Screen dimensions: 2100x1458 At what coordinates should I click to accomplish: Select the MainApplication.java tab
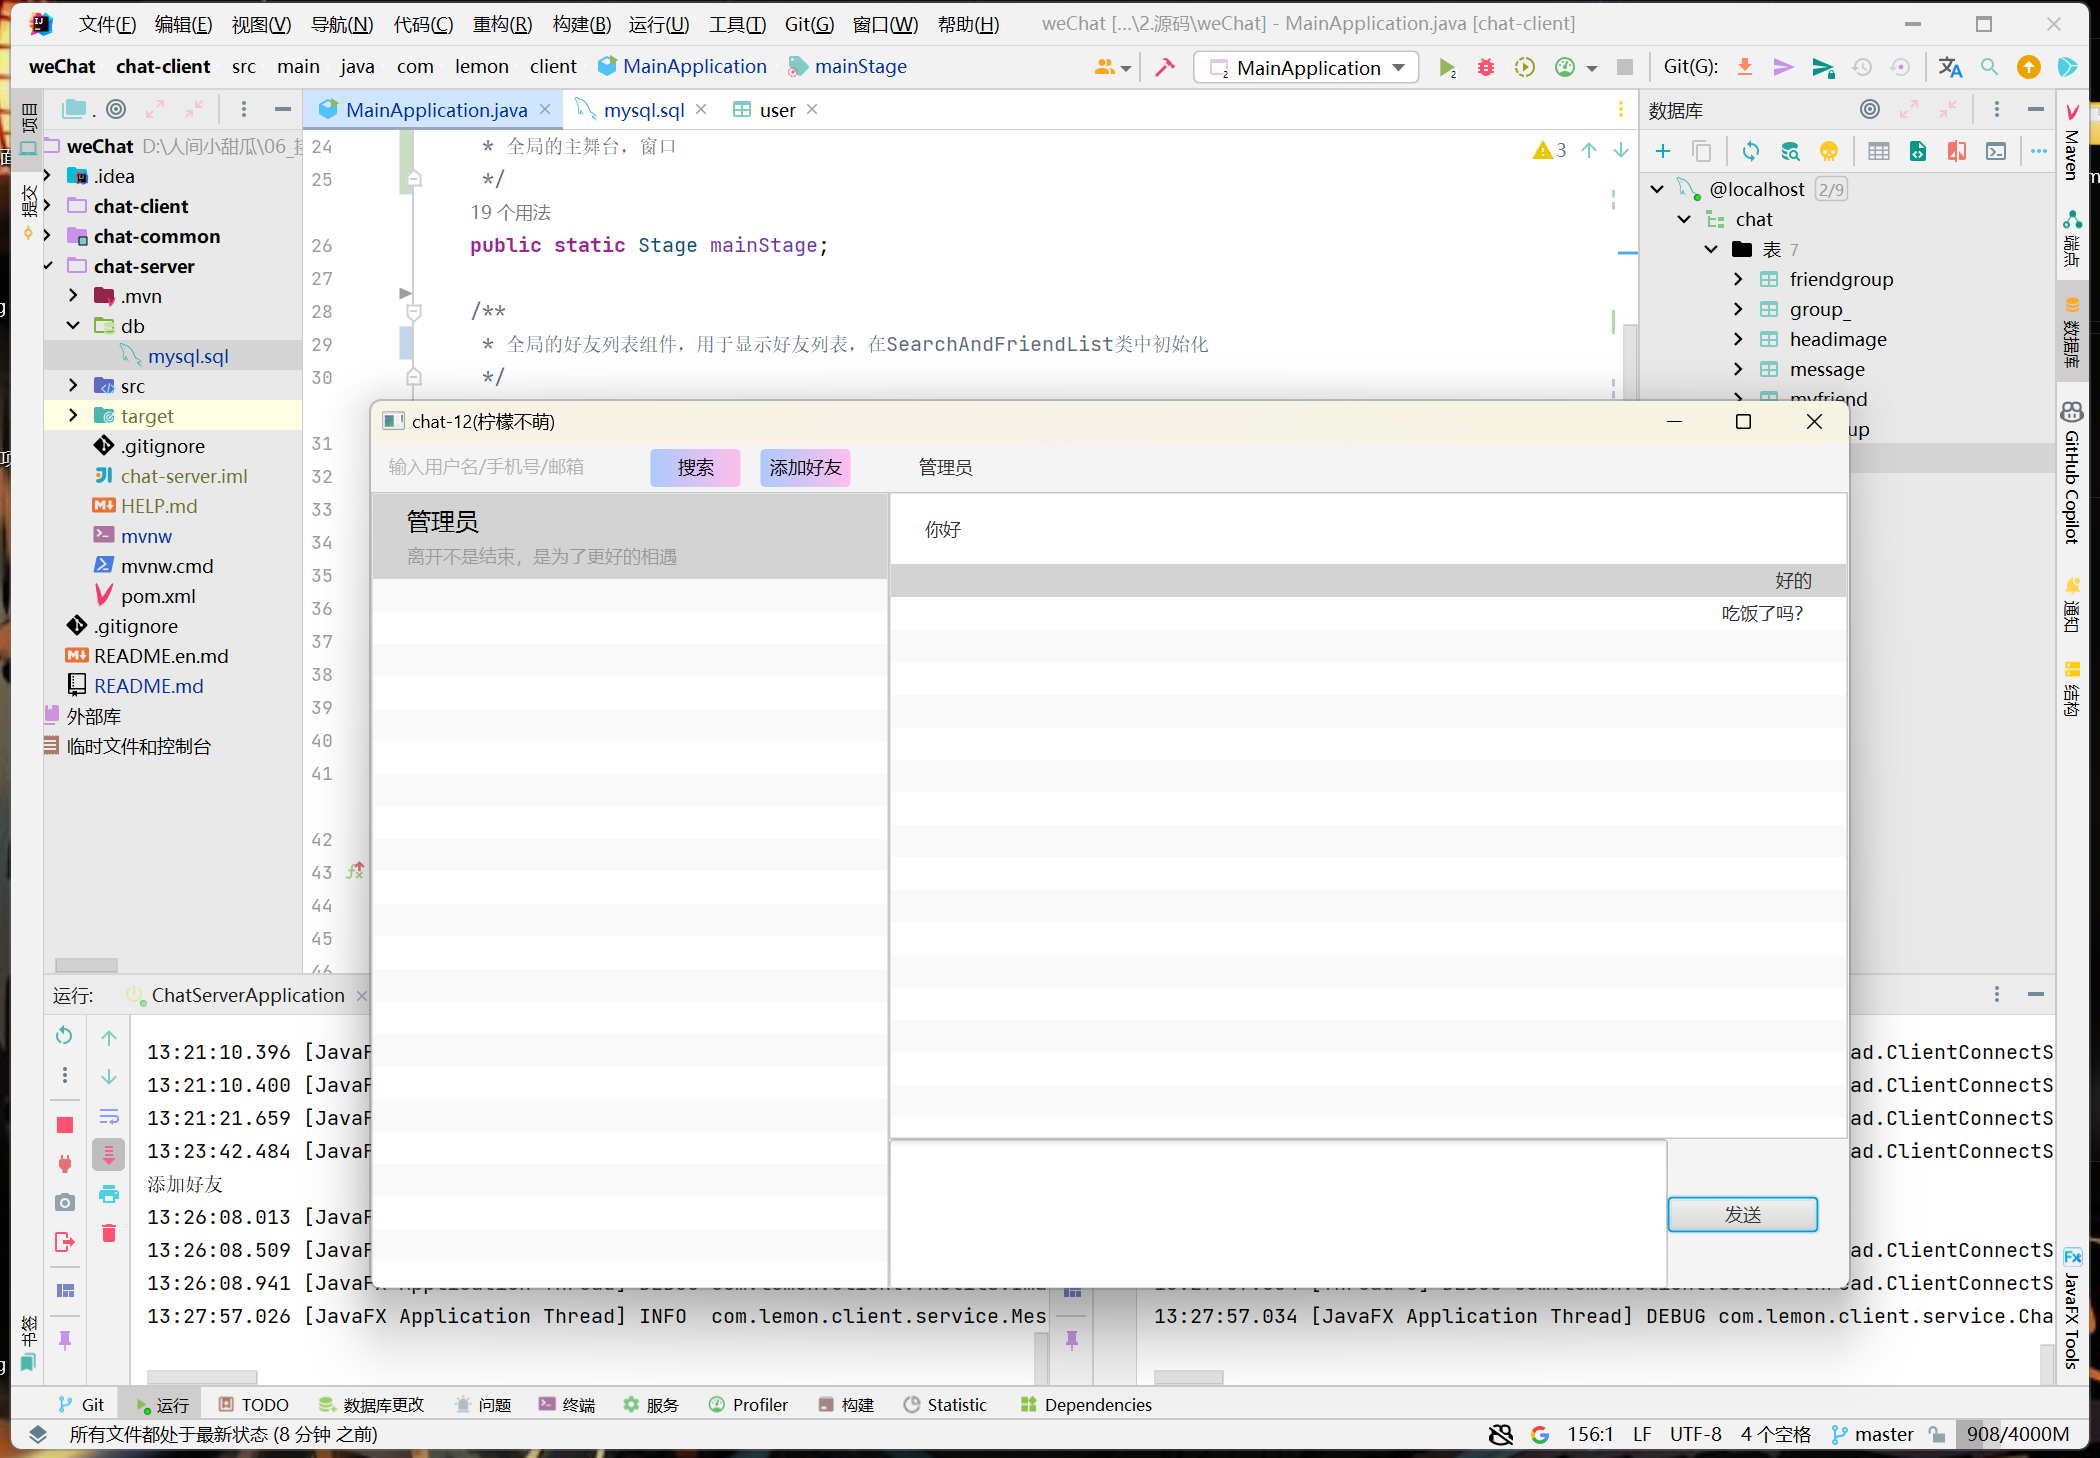coord(432,108)
